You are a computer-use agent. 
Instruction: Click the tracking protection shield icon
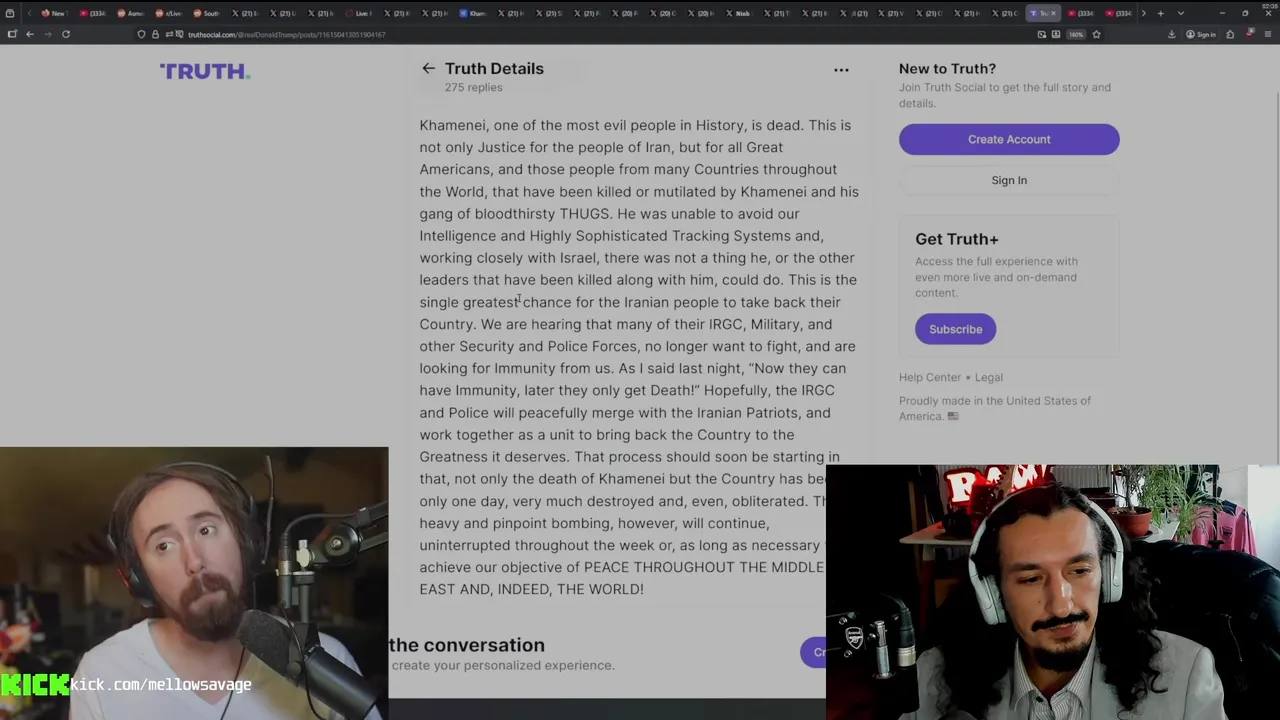point(141,34)
